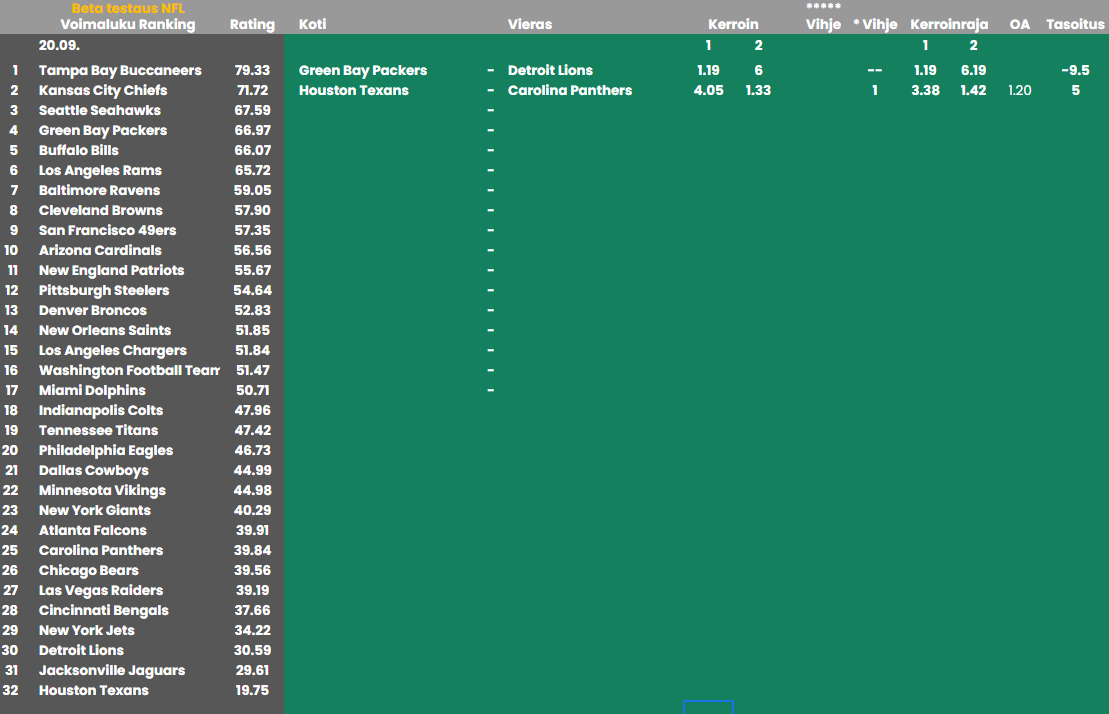This screenshot has height=714, width=1109.
Task: Select the OA header cell
Action: 1019,24
